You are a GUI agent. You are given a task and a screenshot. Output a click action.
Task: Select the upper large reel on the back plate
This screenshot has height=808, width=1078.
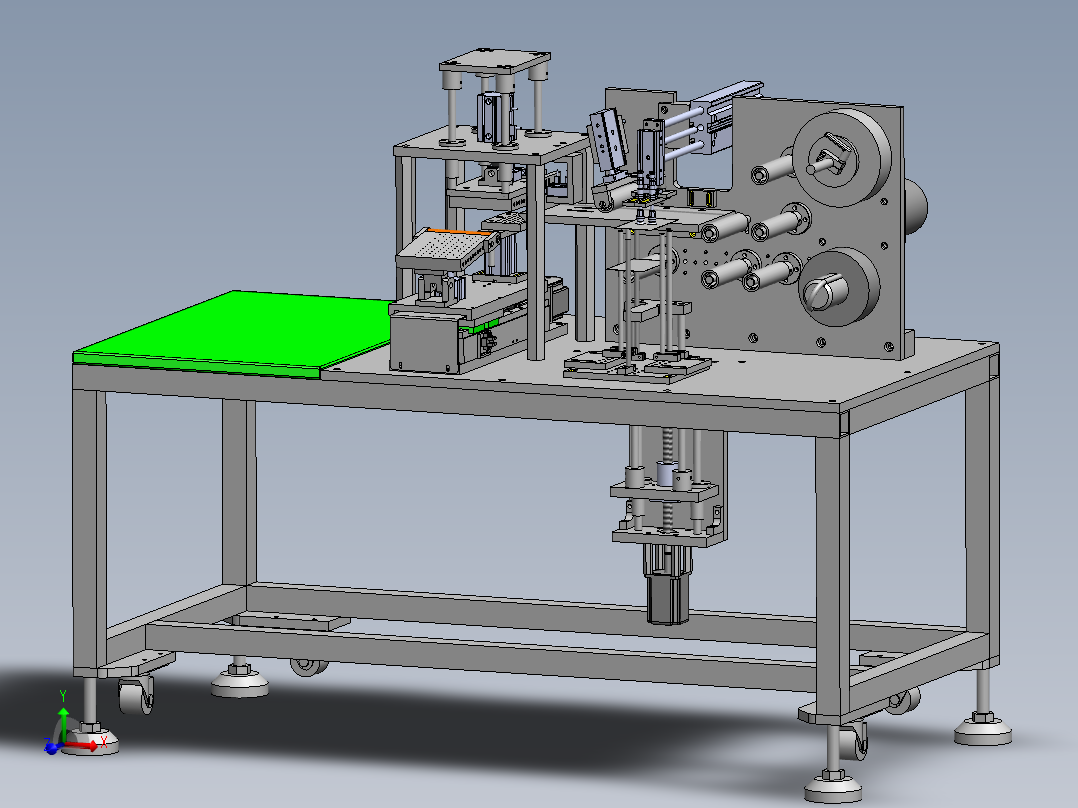840,157
